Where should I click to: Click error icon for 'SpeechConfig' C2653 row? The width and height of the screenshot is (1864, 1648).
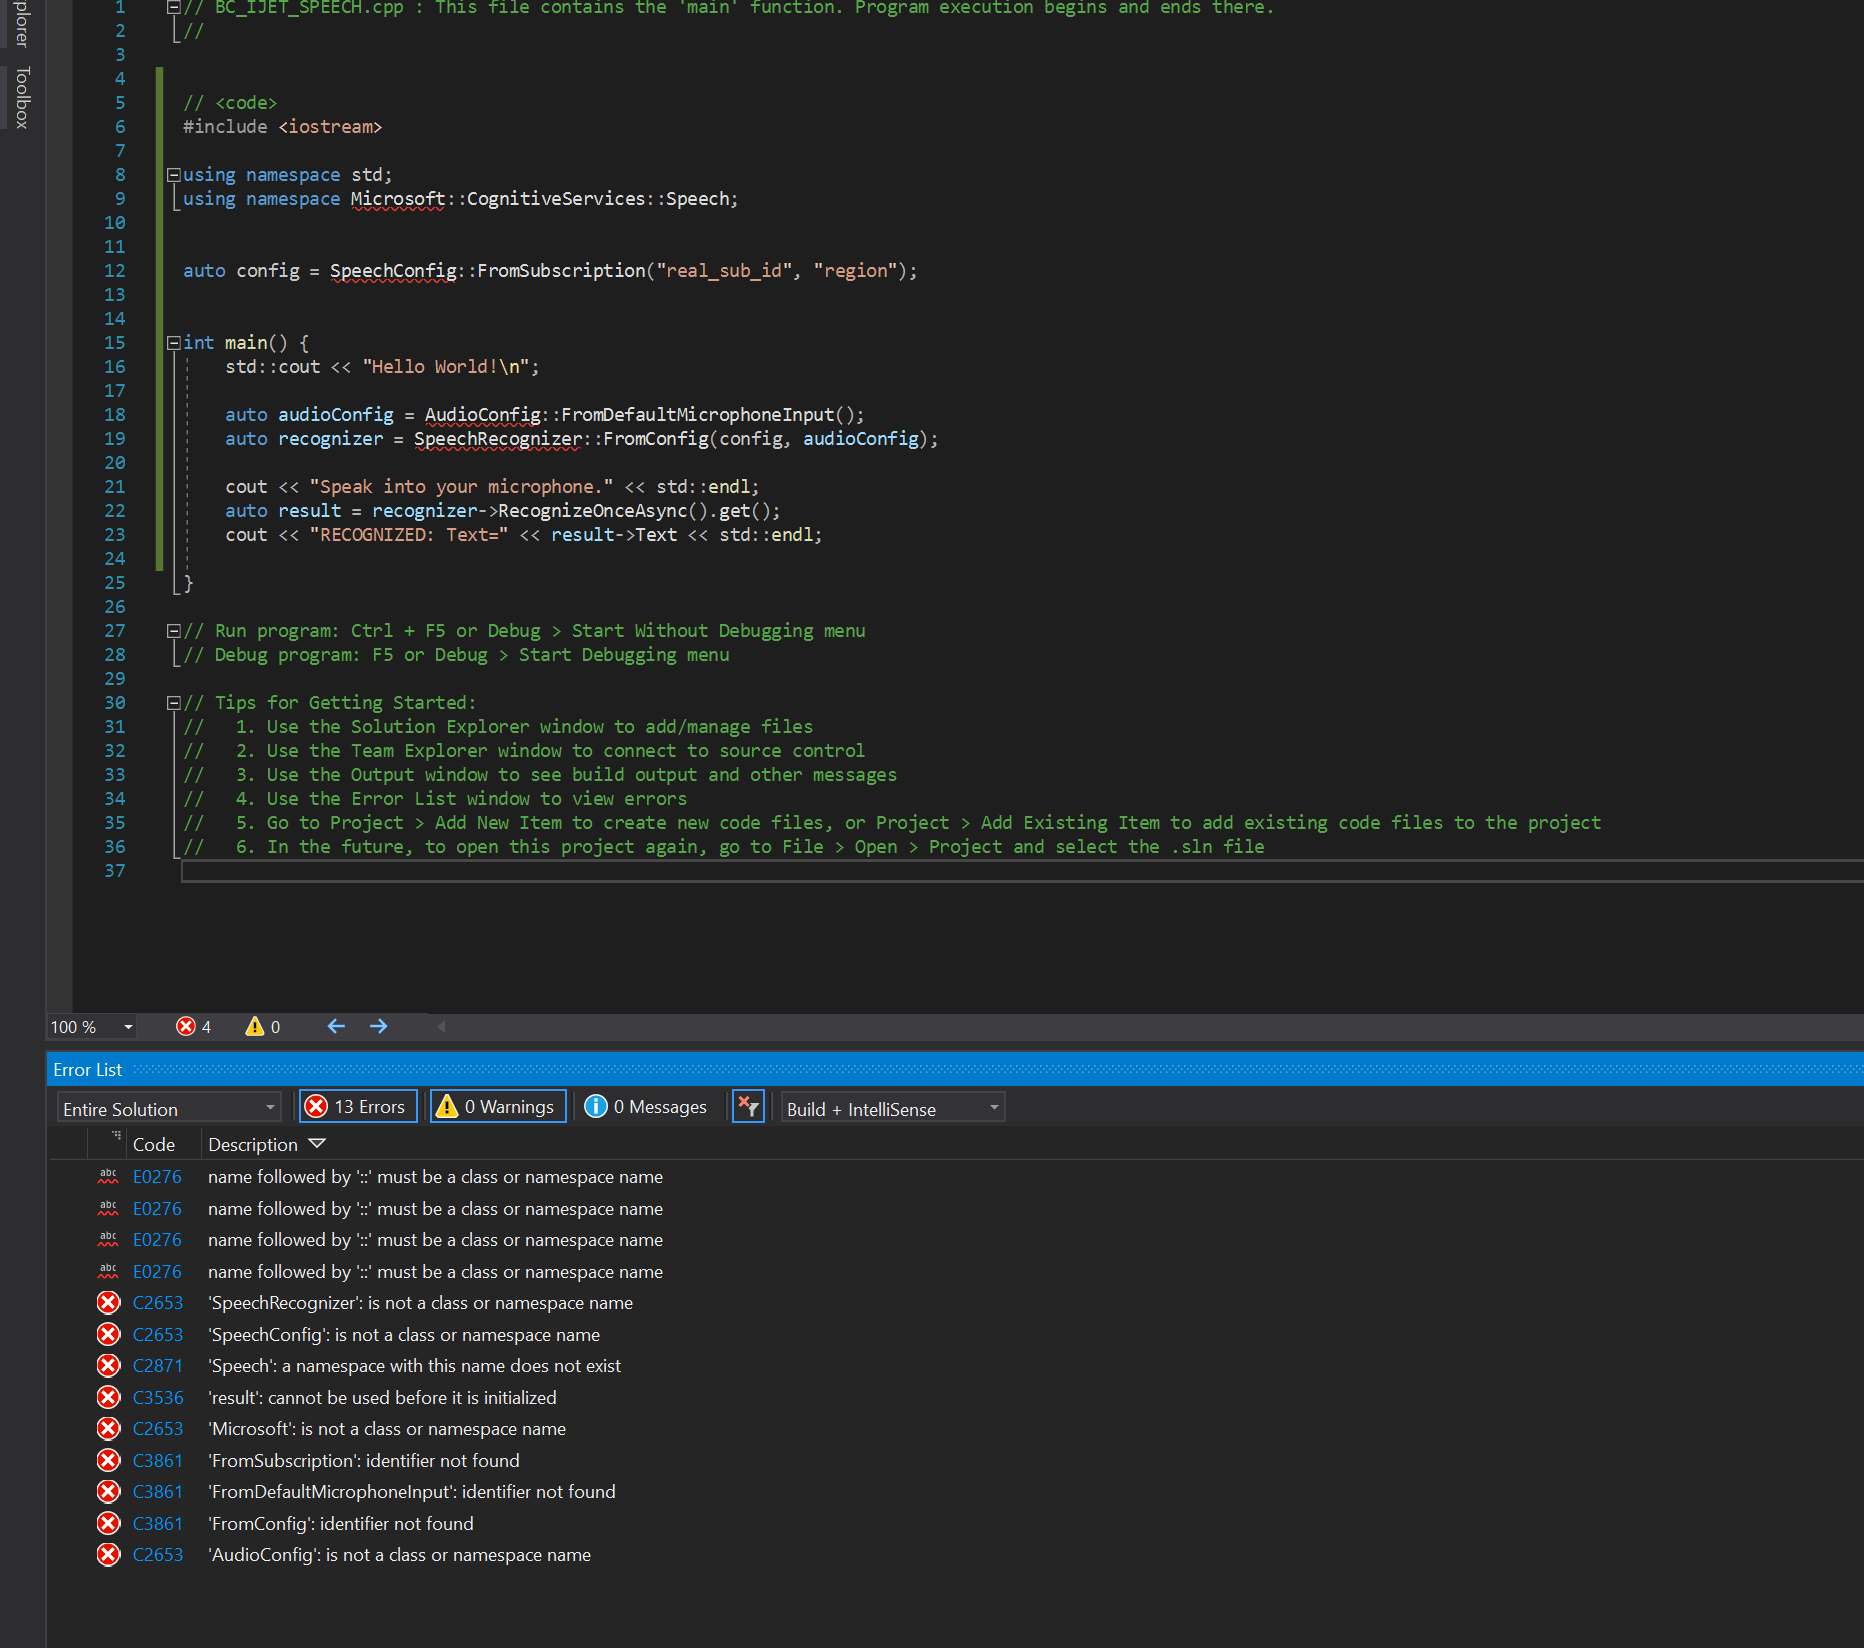tap(108, 1334)
